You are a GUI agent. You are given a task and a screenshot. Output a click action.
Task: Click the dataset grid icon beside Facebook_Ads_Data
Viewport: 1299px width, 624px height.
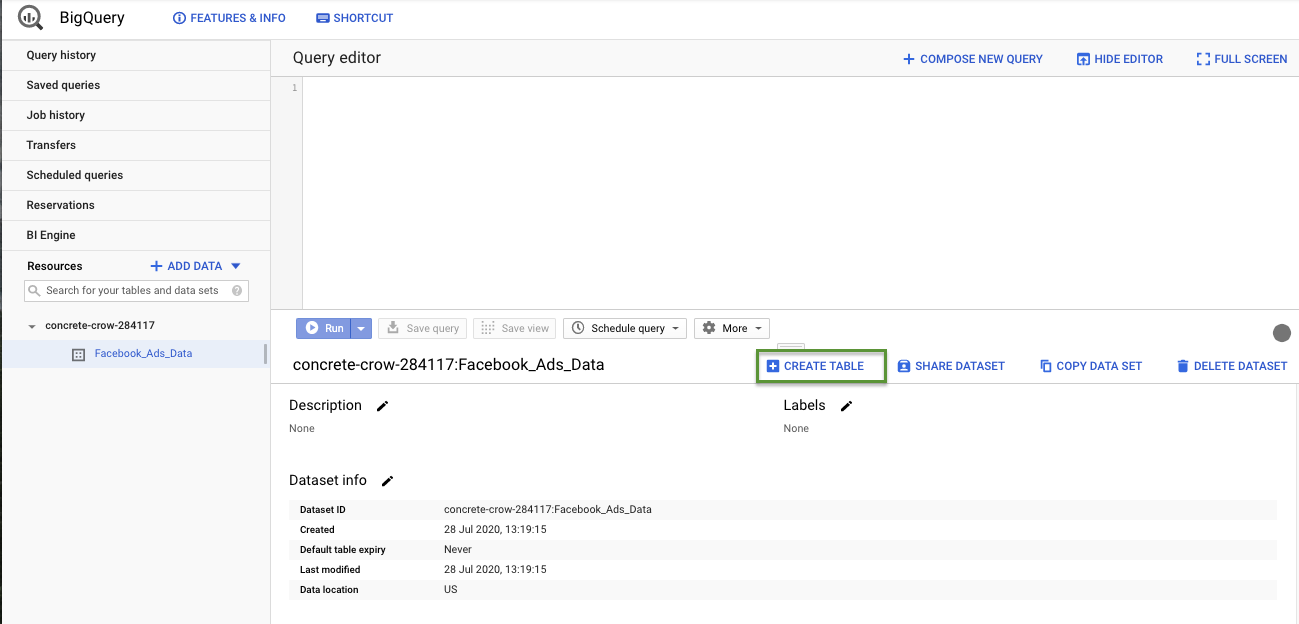point(79,354)
